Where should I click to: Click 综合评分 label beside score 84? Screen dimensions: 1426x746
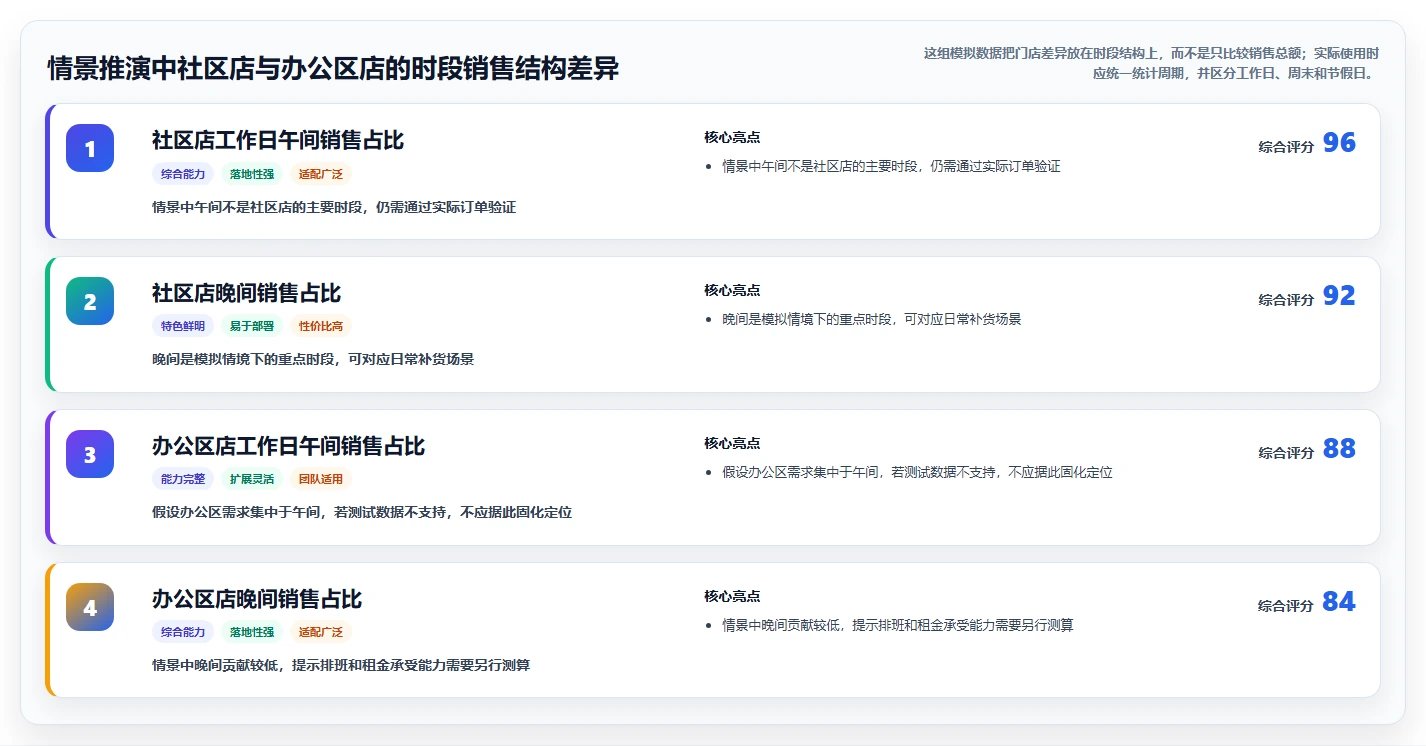[x=1286, y=606]
